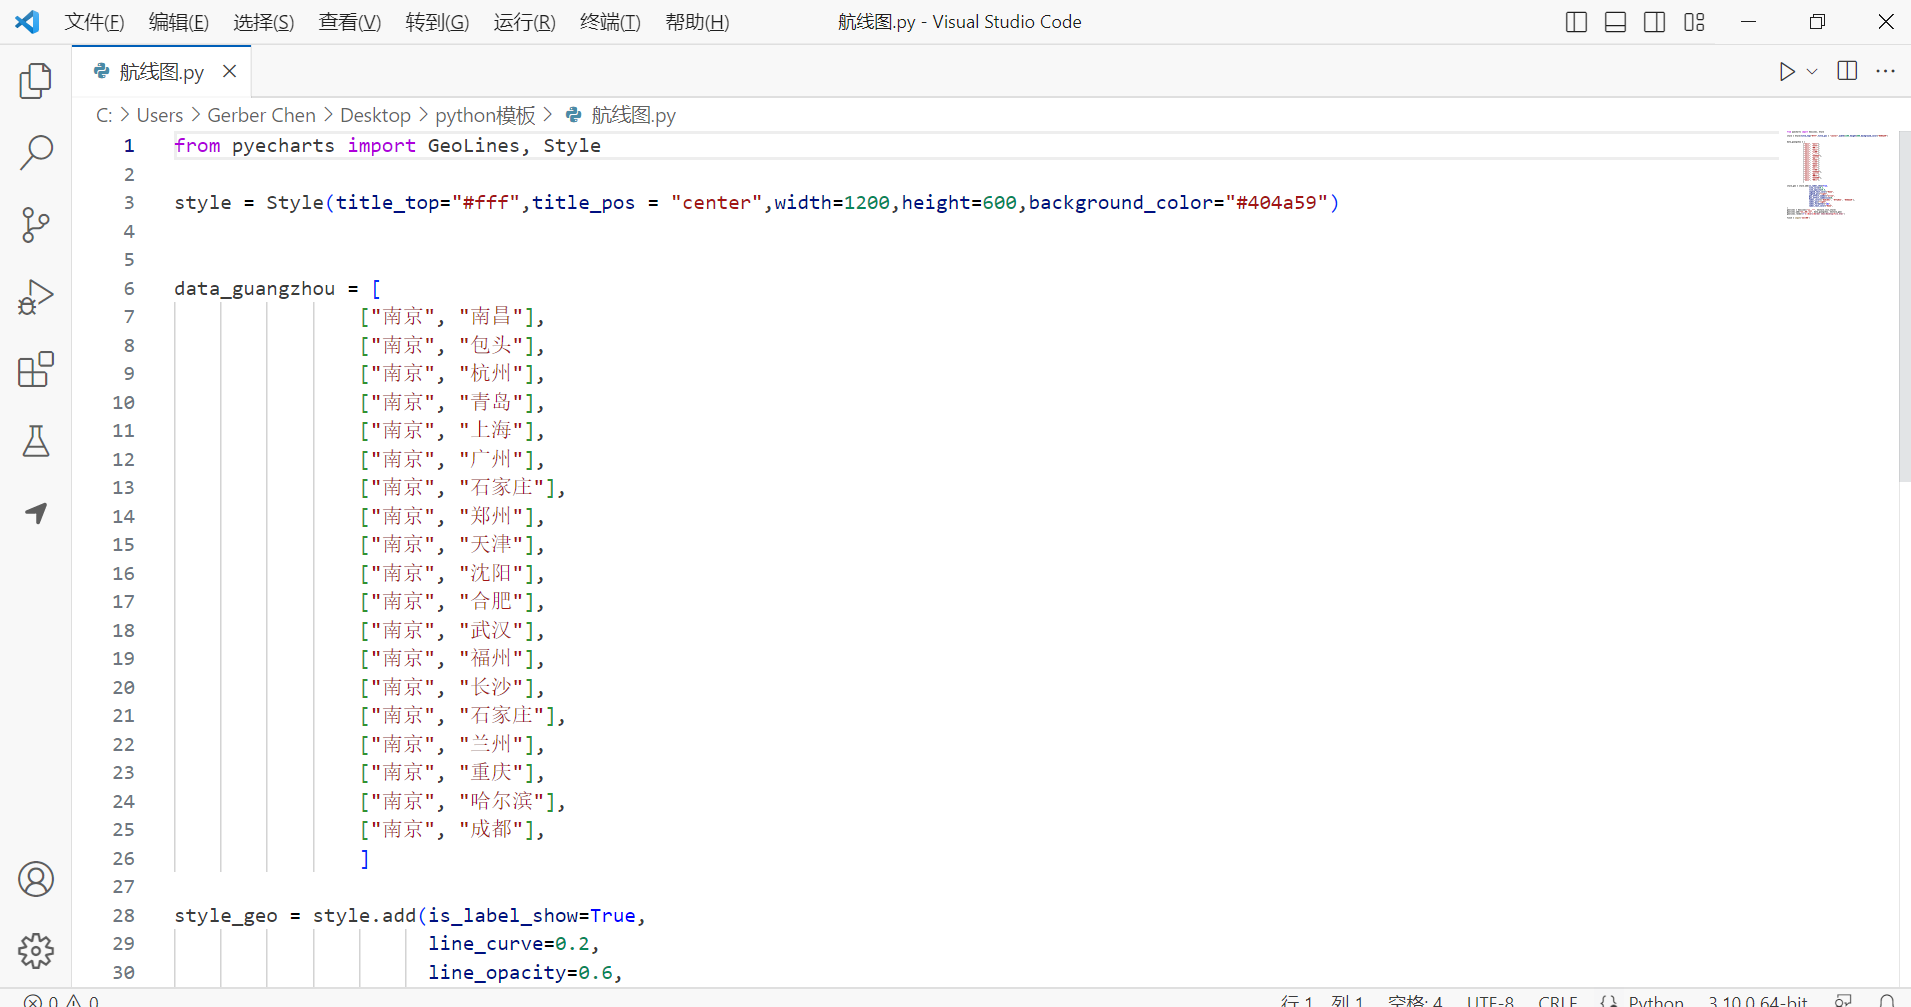Image resolution: width=1911 pixels, height=1007 pixels.
Task: Select the Python 3.10.0 64-bit interpreter
Action: (x=1757, y=1000)
